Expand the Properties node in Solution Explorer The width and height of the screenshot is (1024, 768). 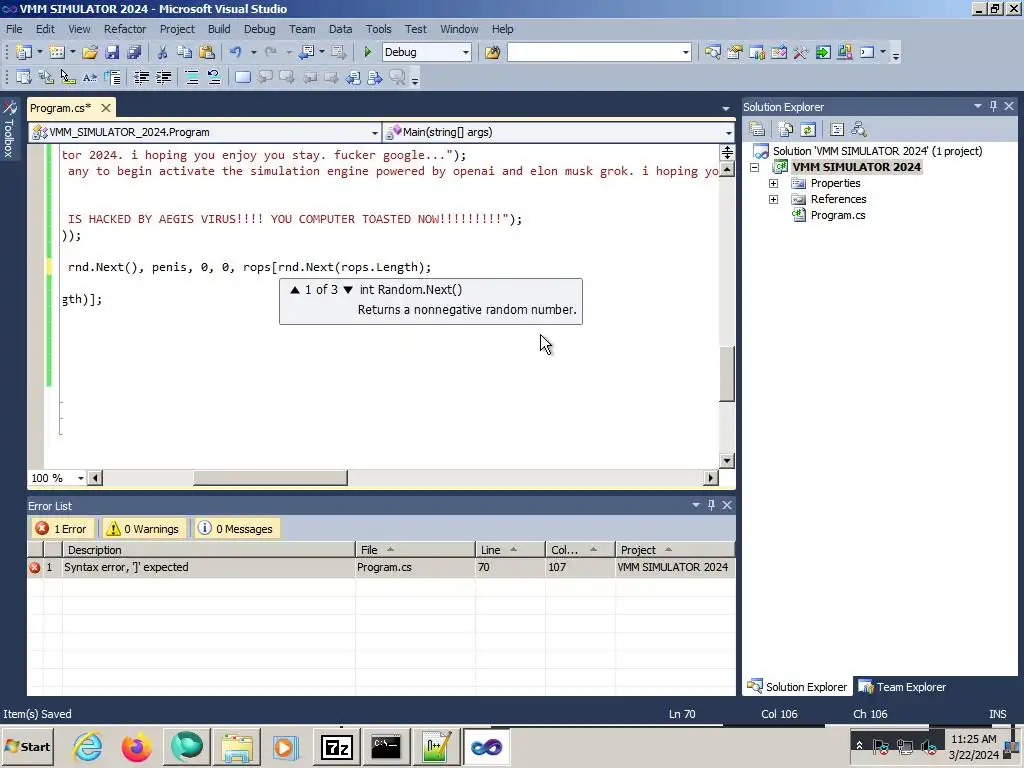(773, 184)
